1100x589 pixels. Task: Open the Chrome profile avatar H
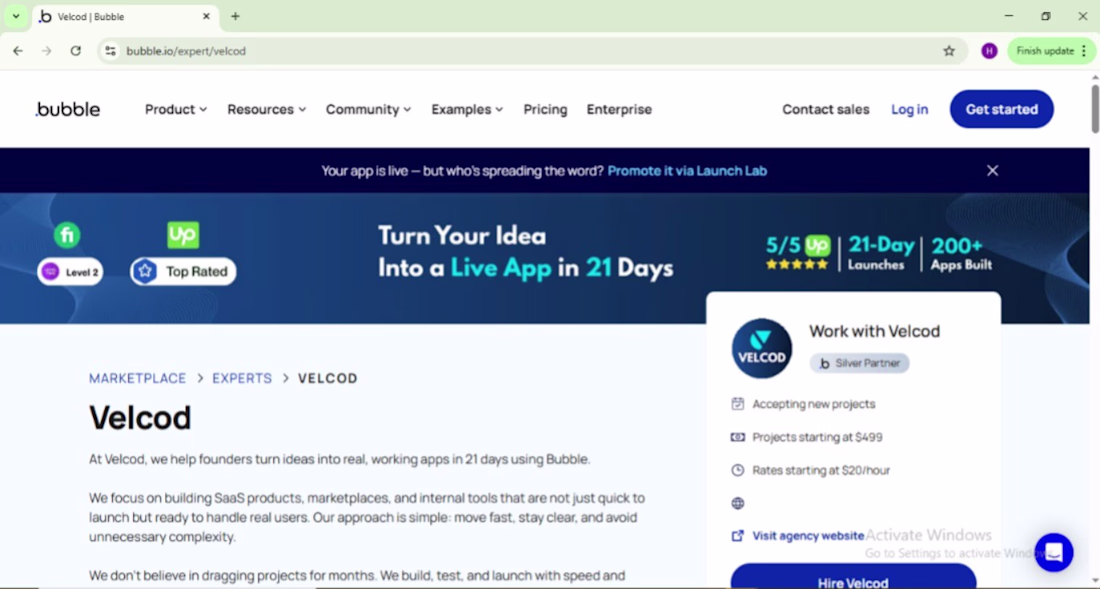989,51
